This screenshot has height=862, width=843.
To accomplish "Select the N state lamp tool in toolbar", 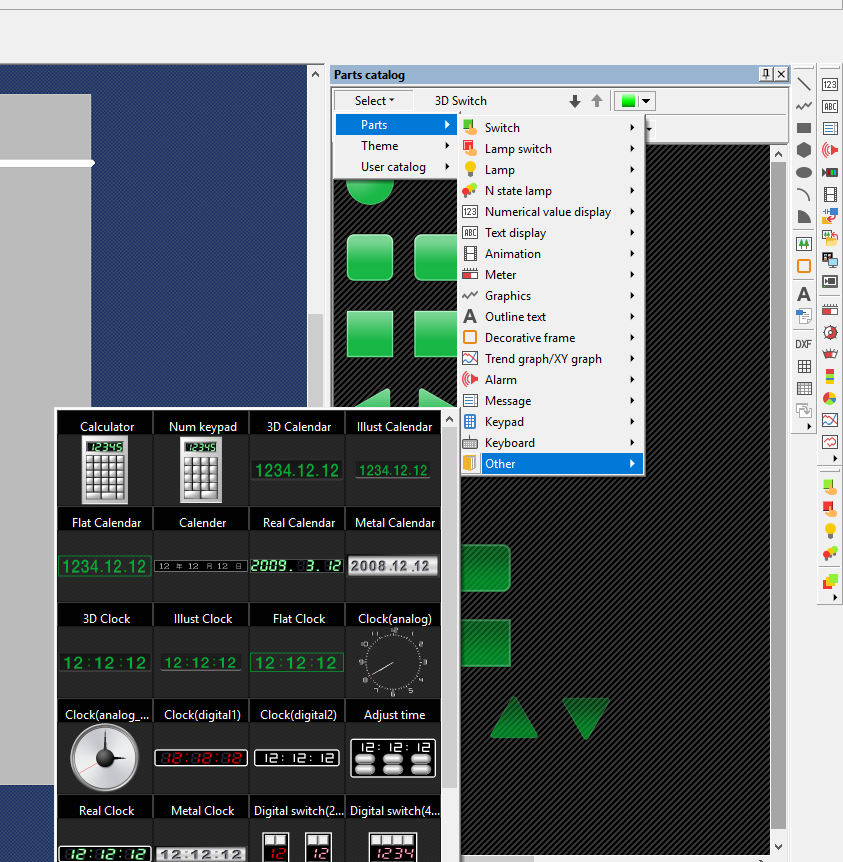I will pos(830,554).
